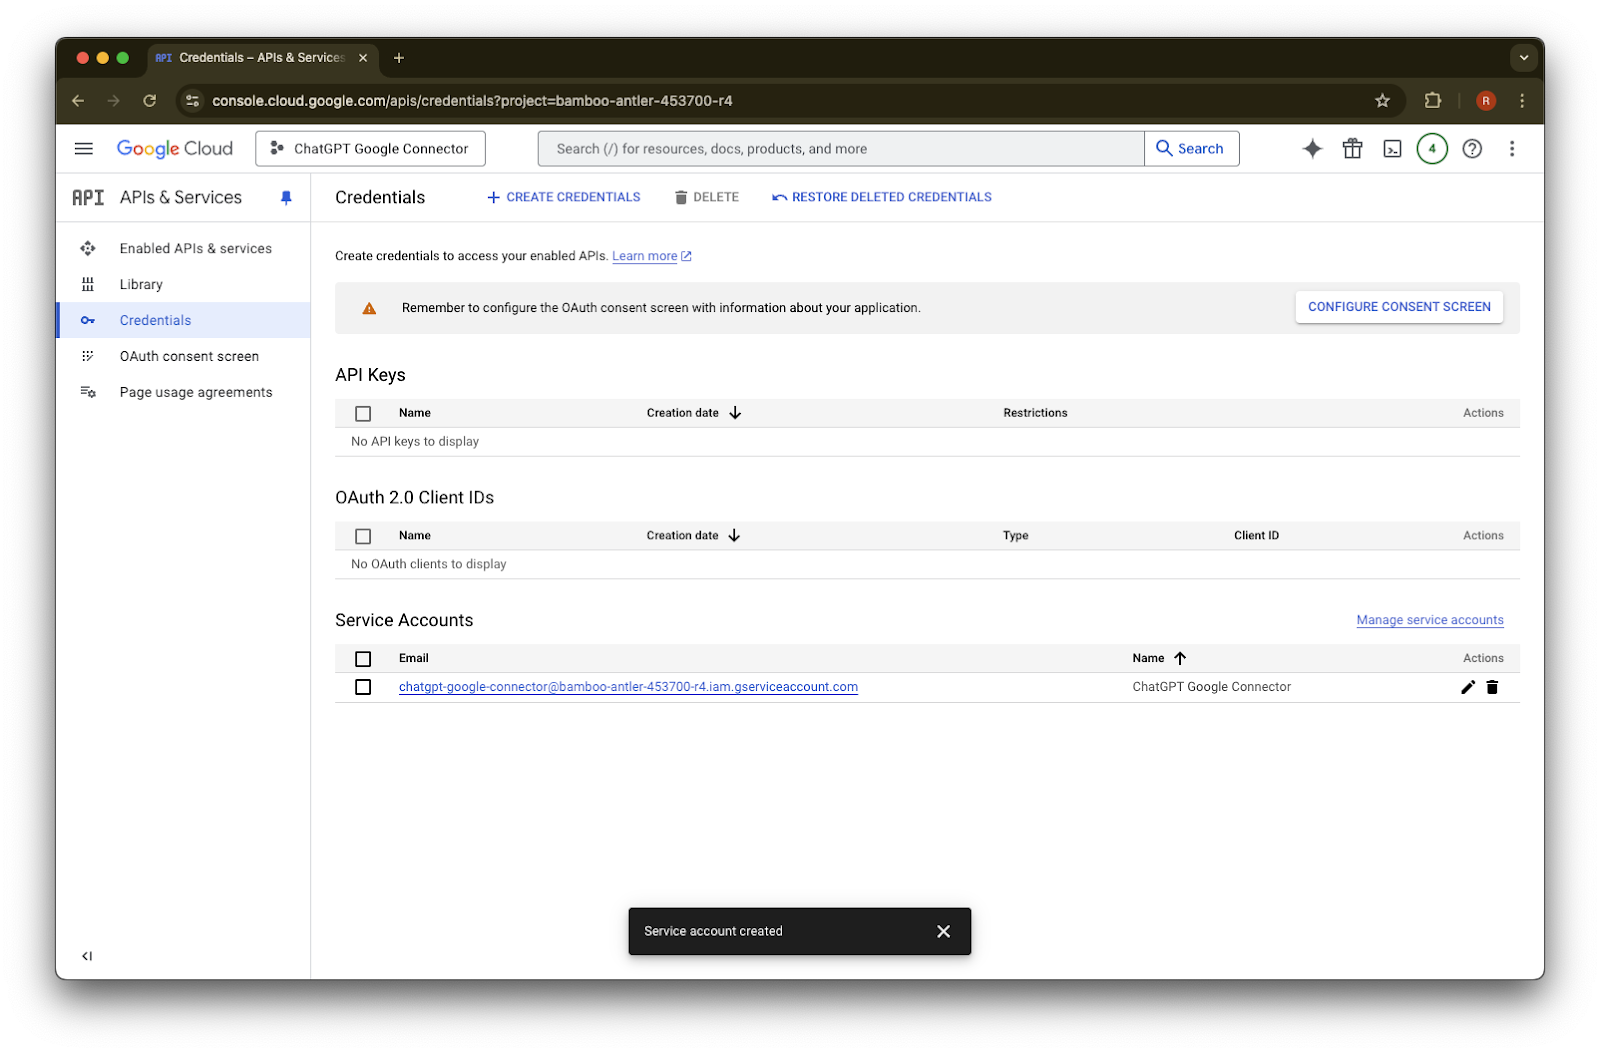Image resolution: width=1600 pixels, height=1053 pixels.
Task: Dismiss the Service account created toast
Action: pyautogui.click(x=943, y=931)
